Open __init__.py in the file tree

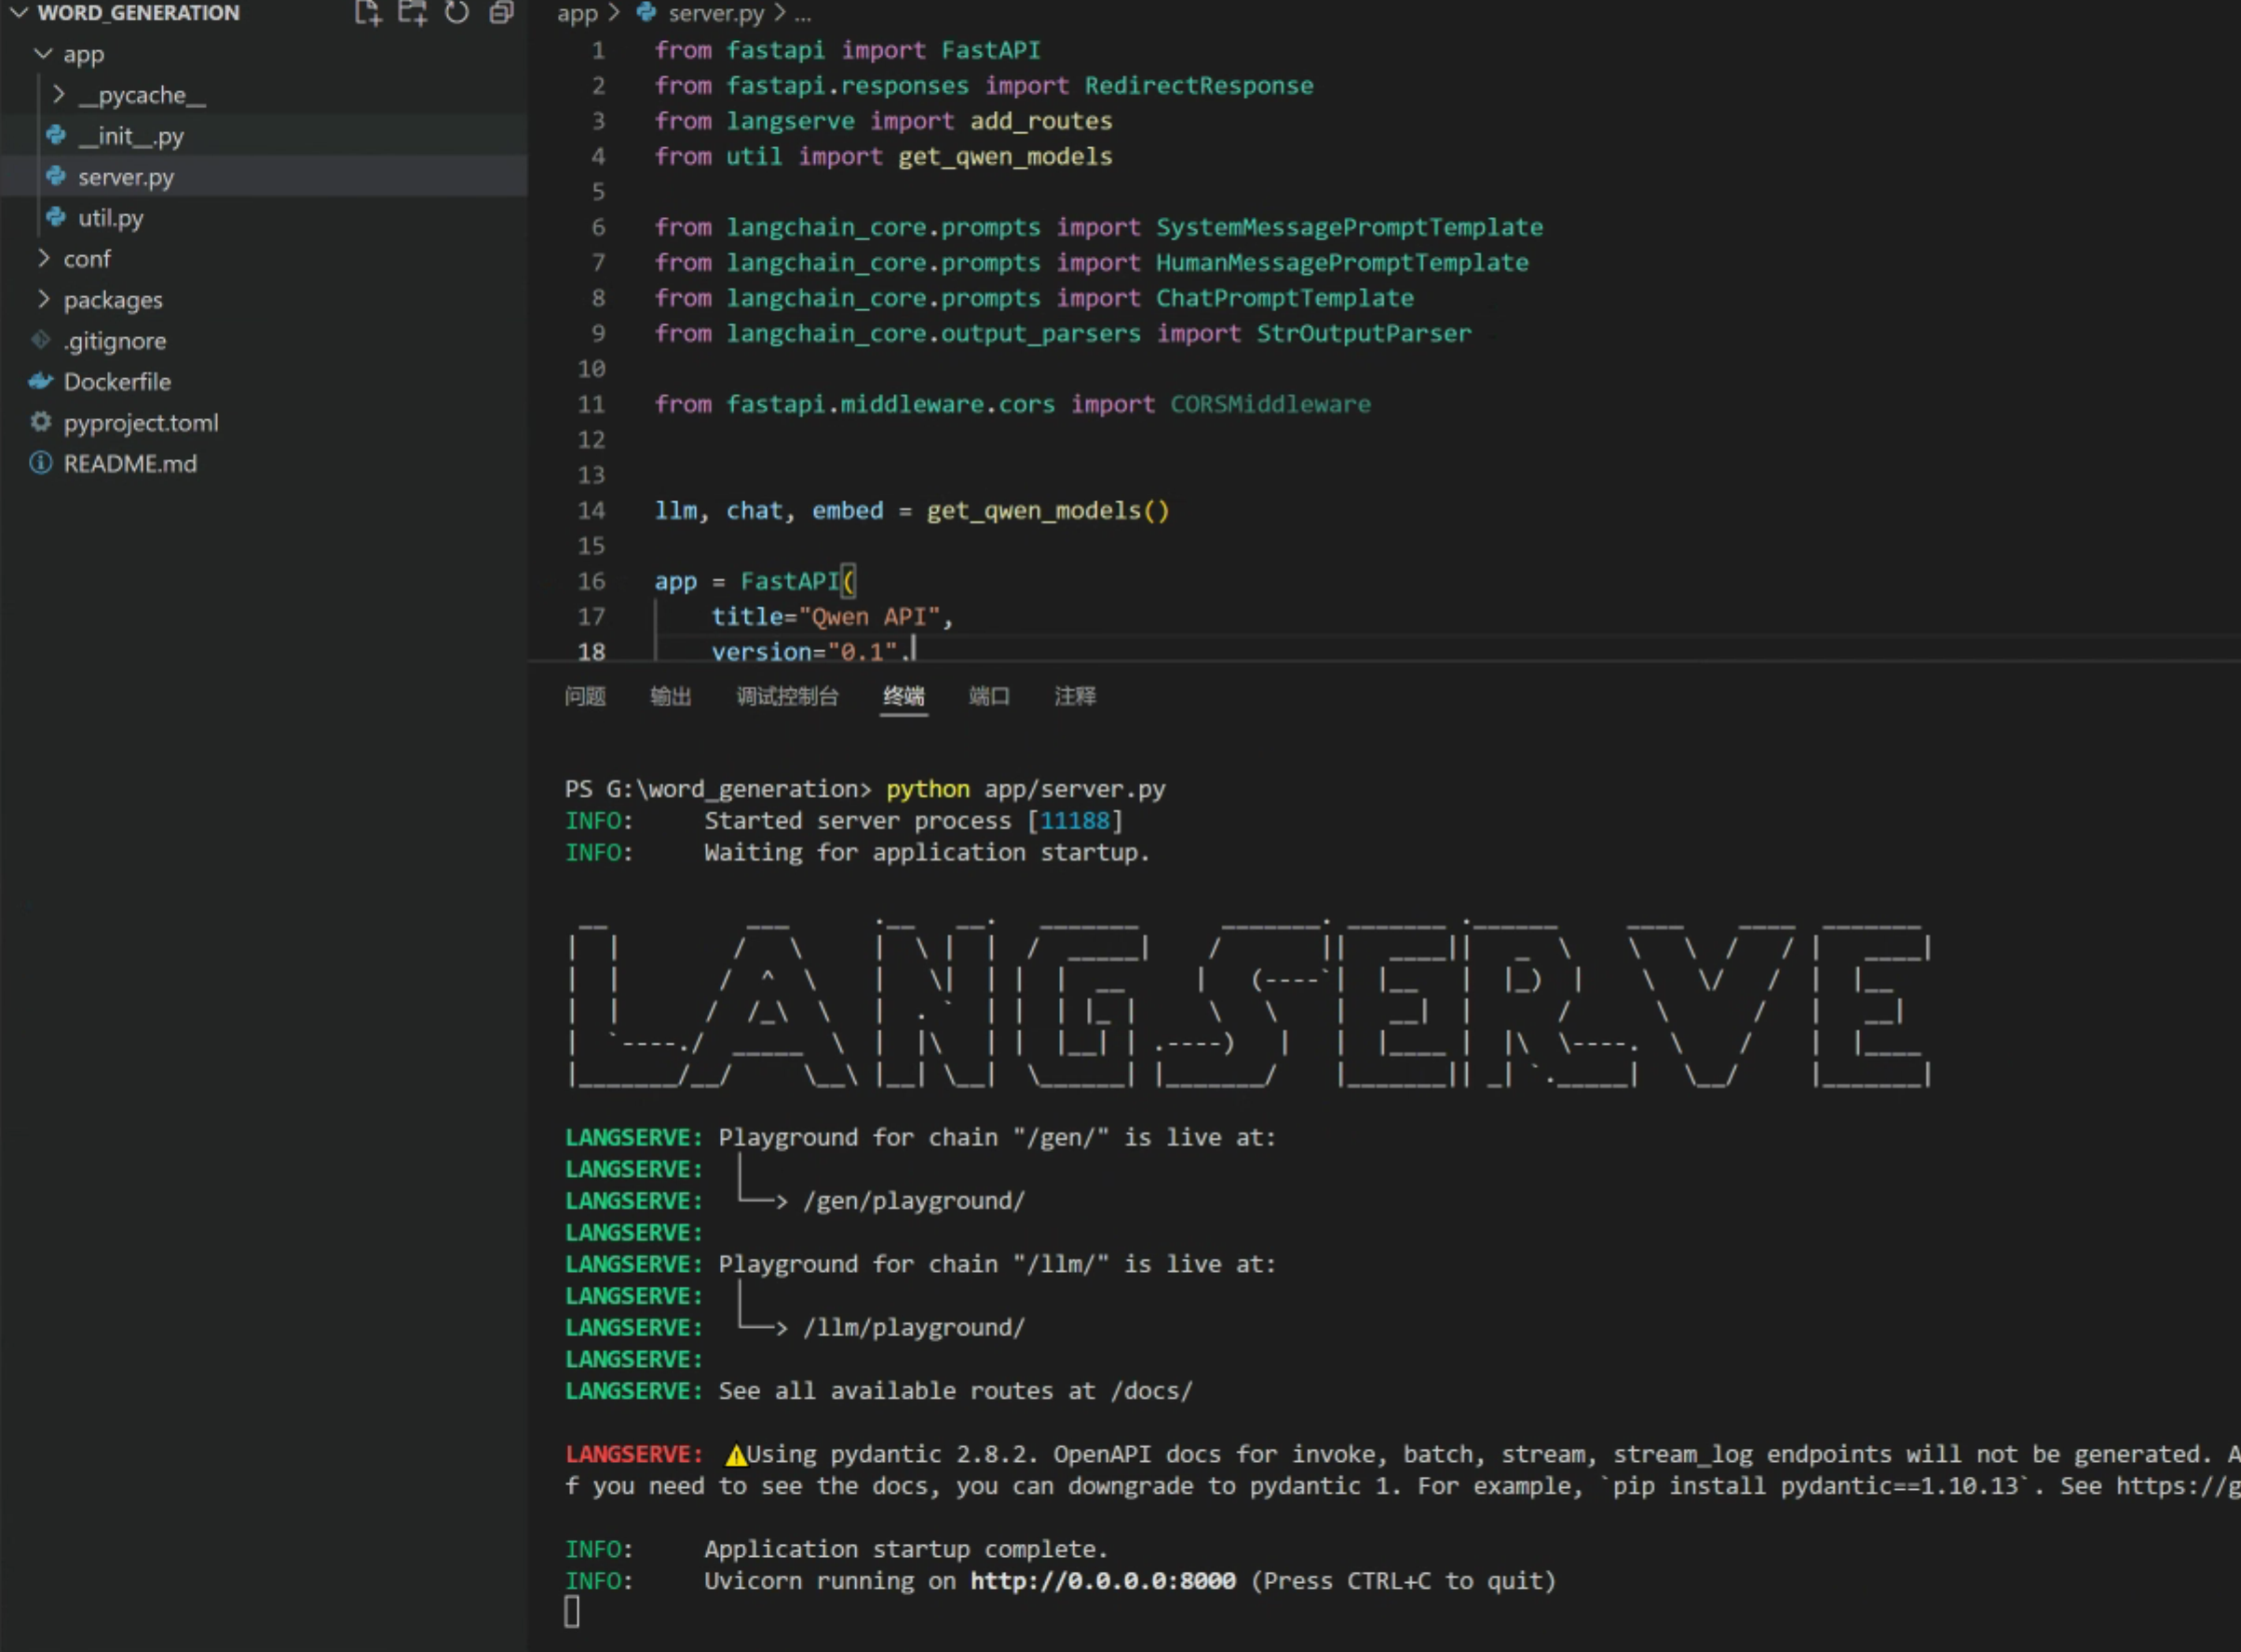click(x=131, y=136)
